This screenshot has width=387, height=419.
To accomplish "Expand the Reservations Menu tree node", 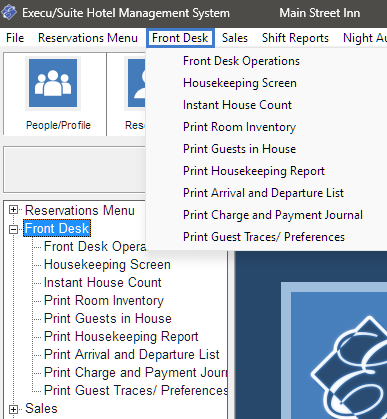I will pos(13,210).
